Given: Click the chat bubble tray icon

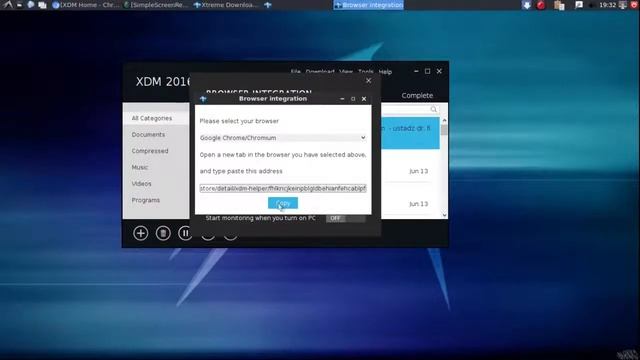Looking at the screenshot, I should pos(579,5).
